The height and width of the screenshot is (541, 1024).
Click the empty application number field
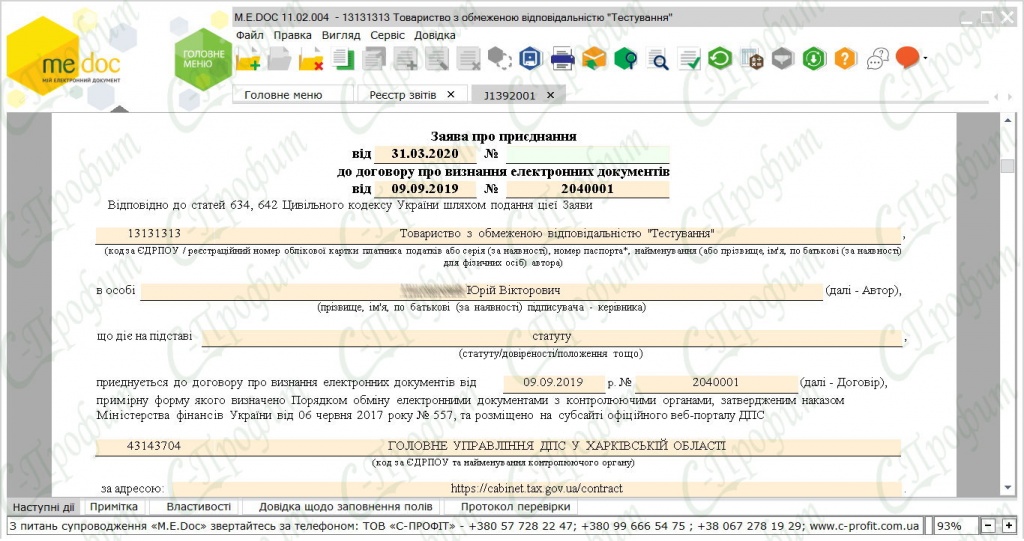click(x=587, y=154)
